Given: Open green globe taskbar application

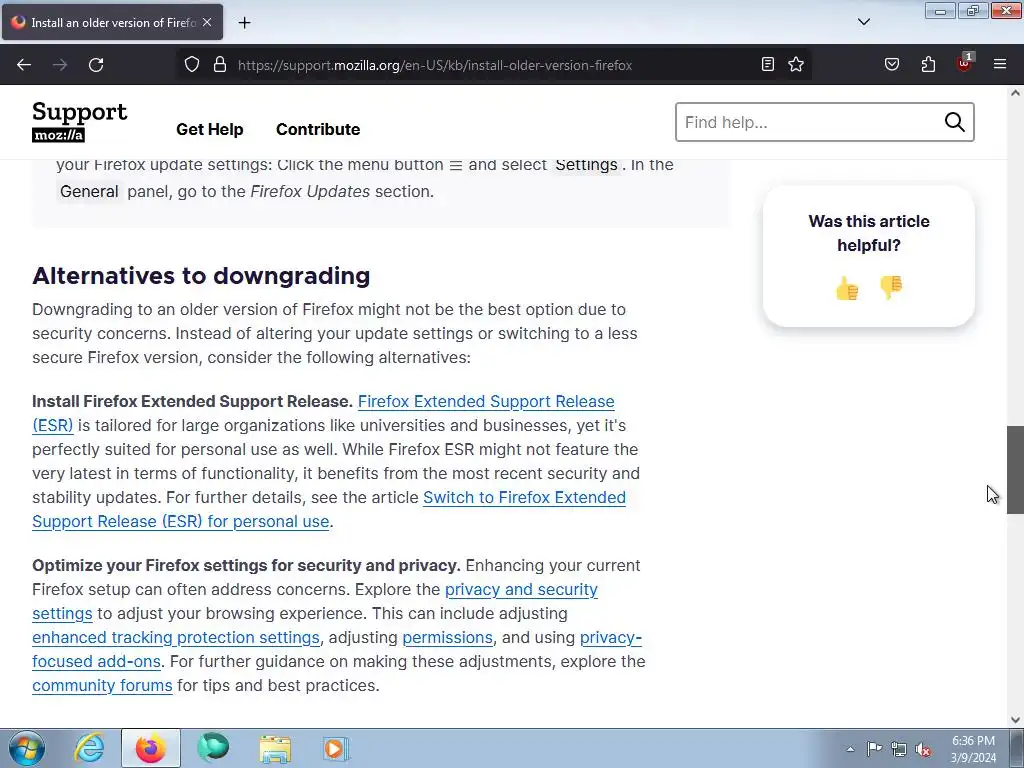Looking at the screenshot, I should [213, 748].
